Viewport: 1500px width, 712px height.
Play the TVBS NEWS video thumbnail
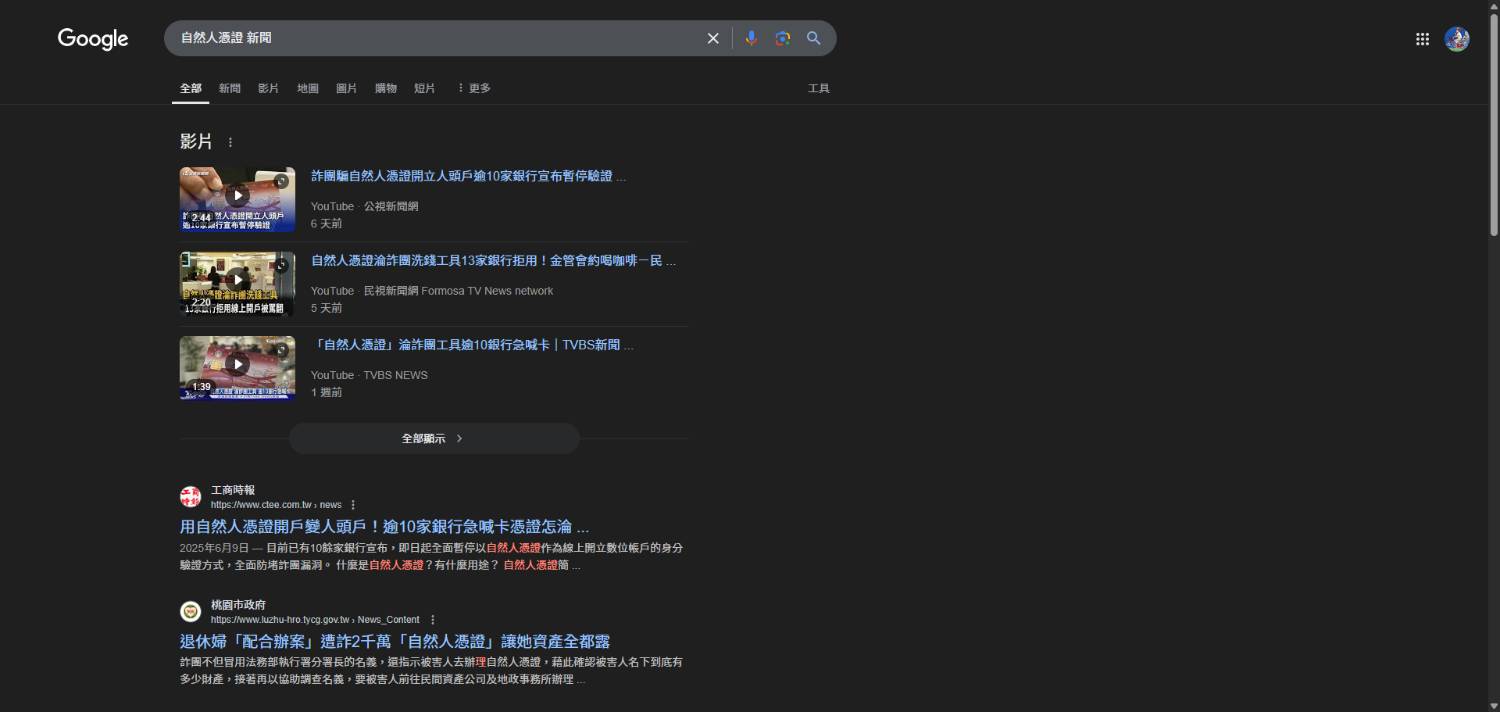pos(237,368)
